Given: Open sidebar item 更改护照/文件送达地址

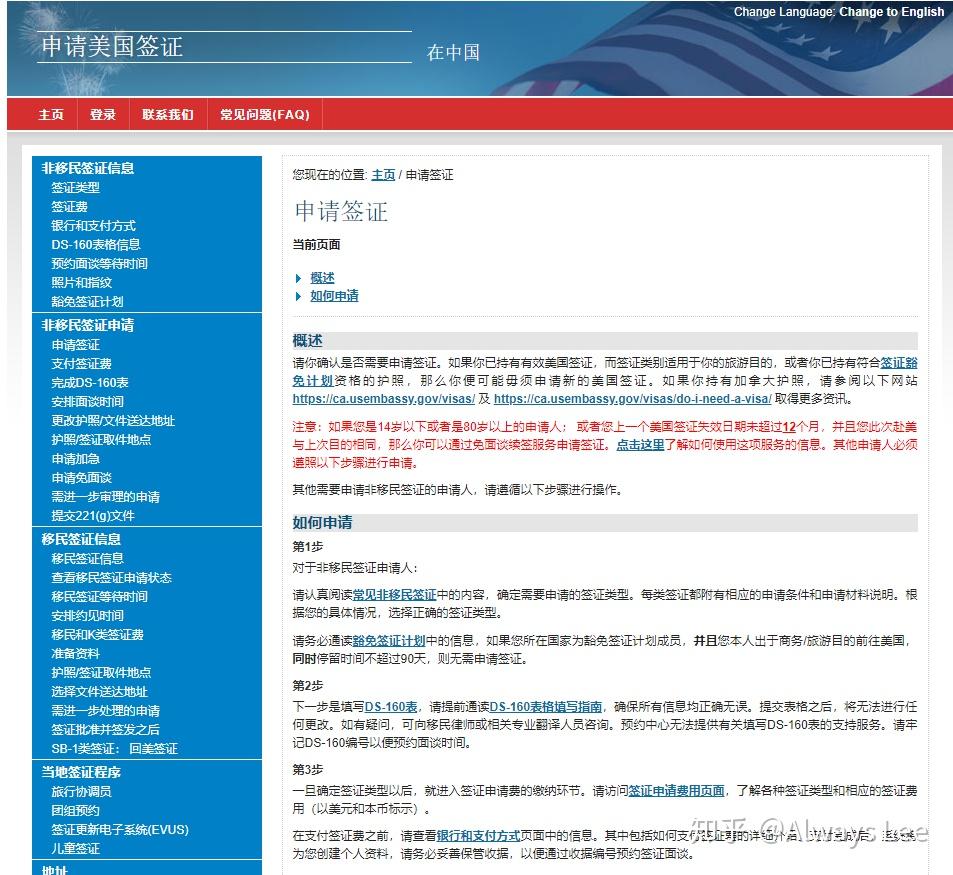Looking at the screenshot, I should (113, 420).
